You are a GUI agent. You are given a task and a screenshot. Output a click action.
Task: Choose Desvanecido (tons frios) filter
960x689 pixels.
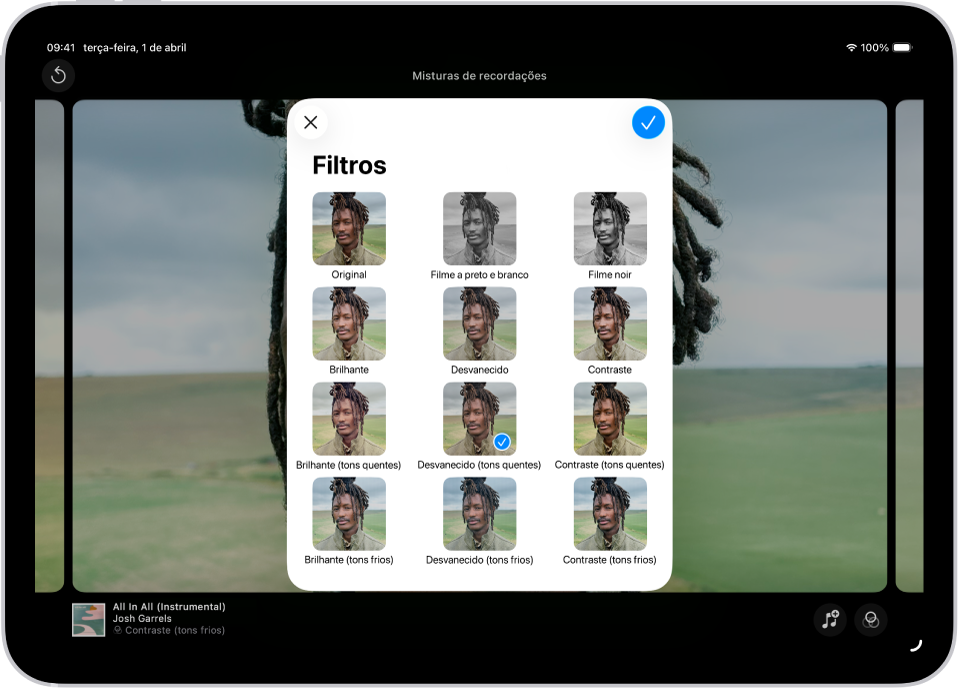pos(479,513)
